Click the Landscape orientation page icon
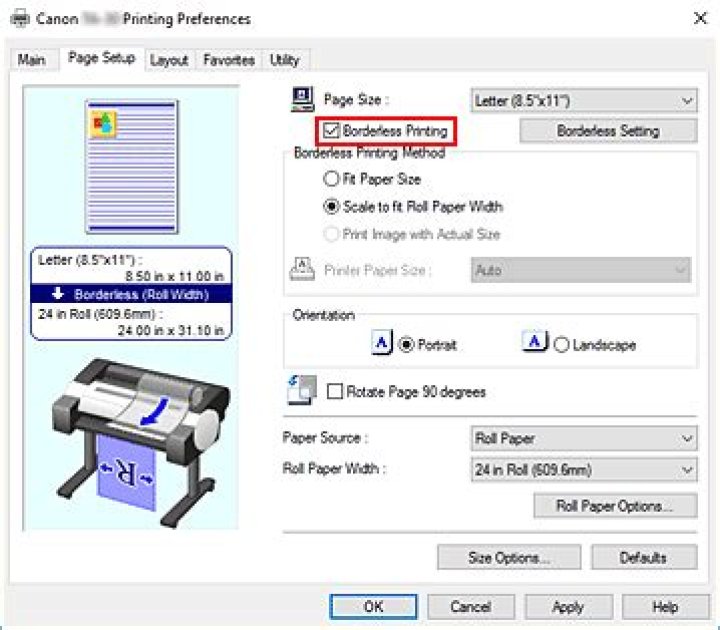Viewport: 720px width, 630px height. tap(535, 341)
